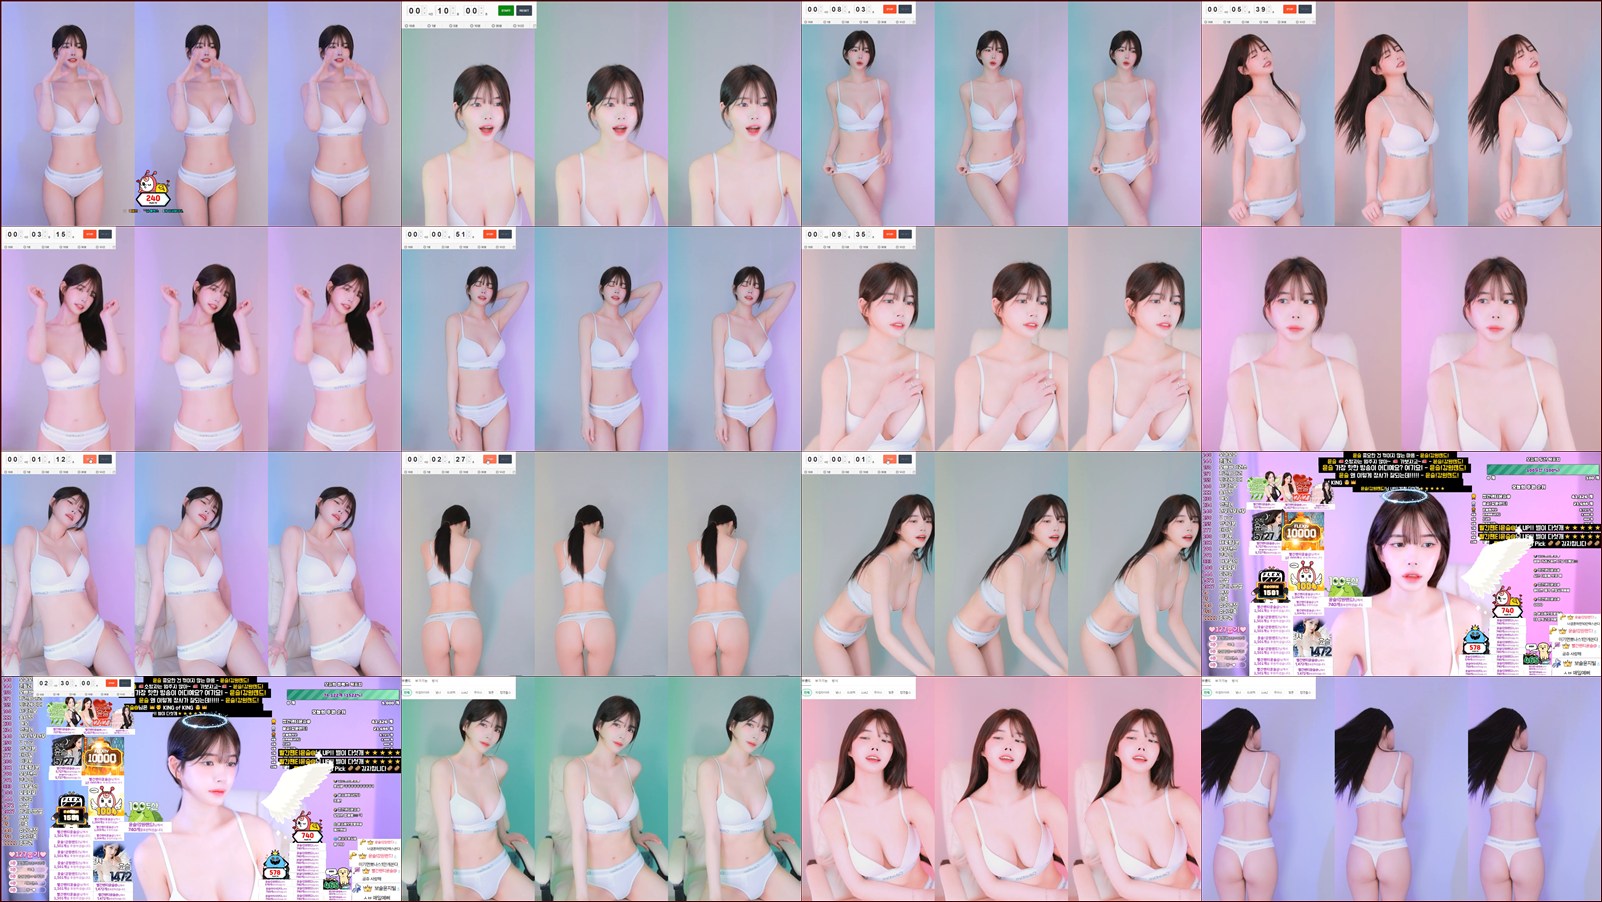Select first preset radio under 00:08:03 timer
The image size is (1602, 902).
(x=811, y=24)
